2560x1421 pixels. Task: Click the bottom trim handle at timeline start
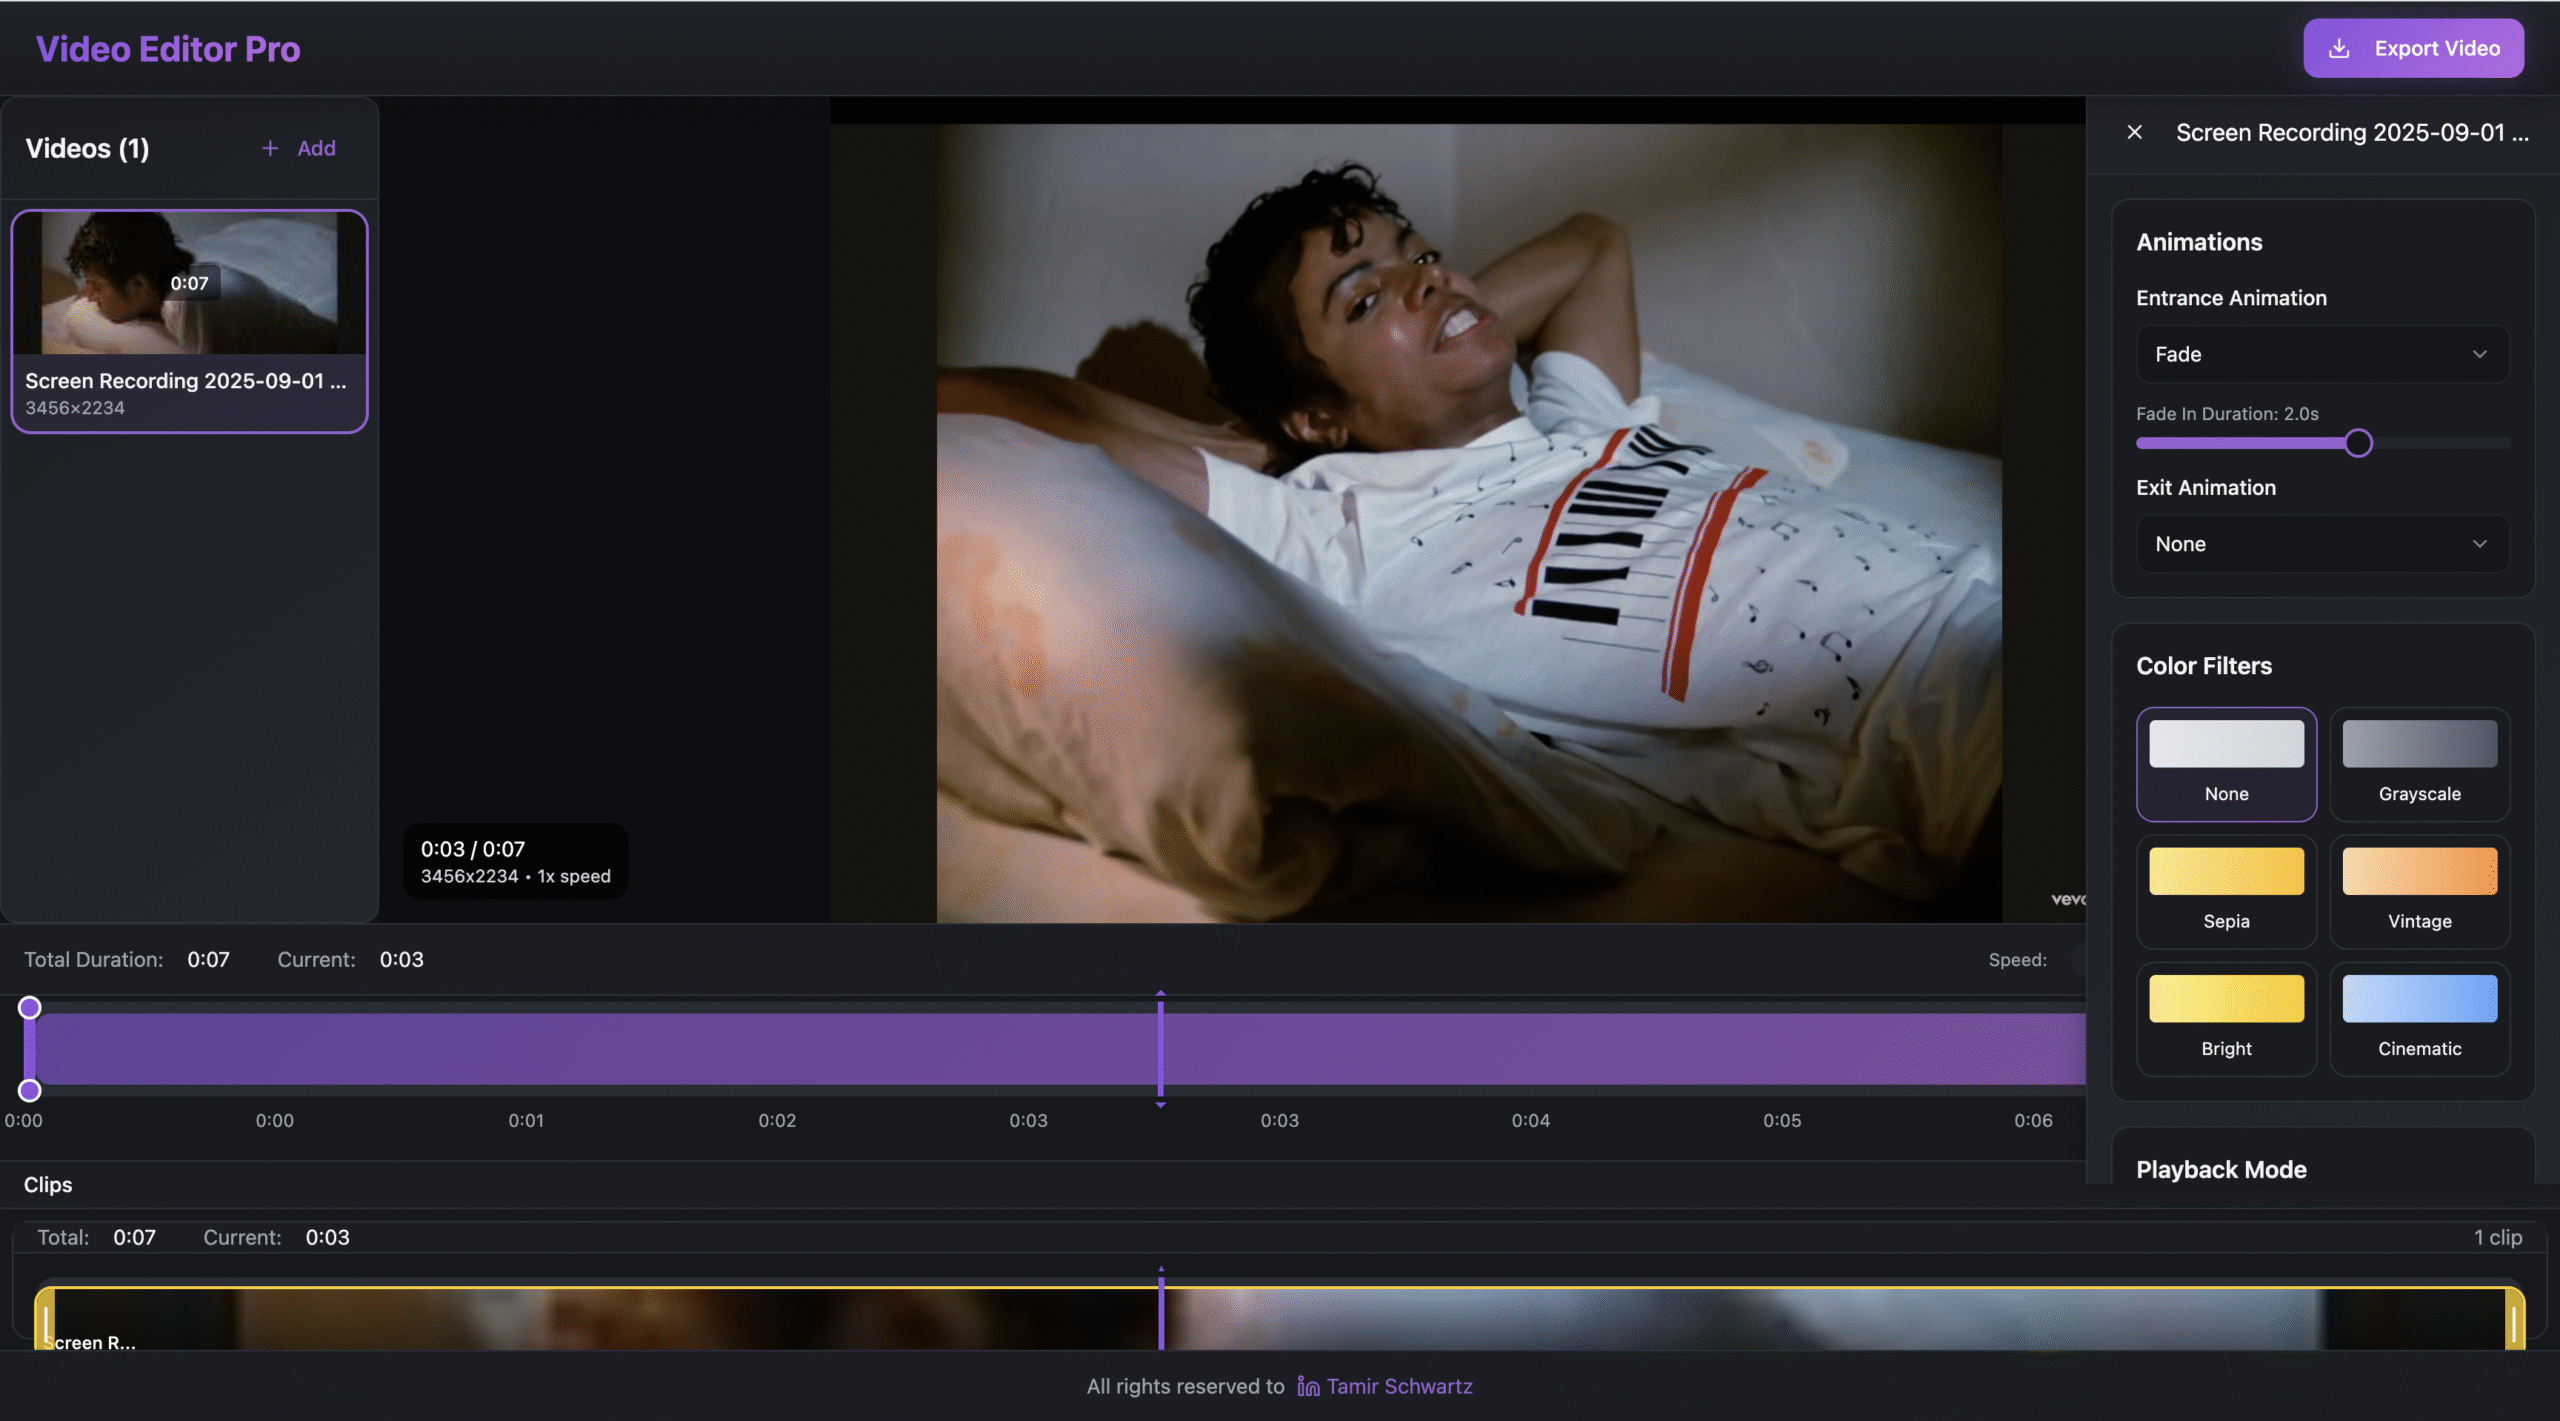30,1090
